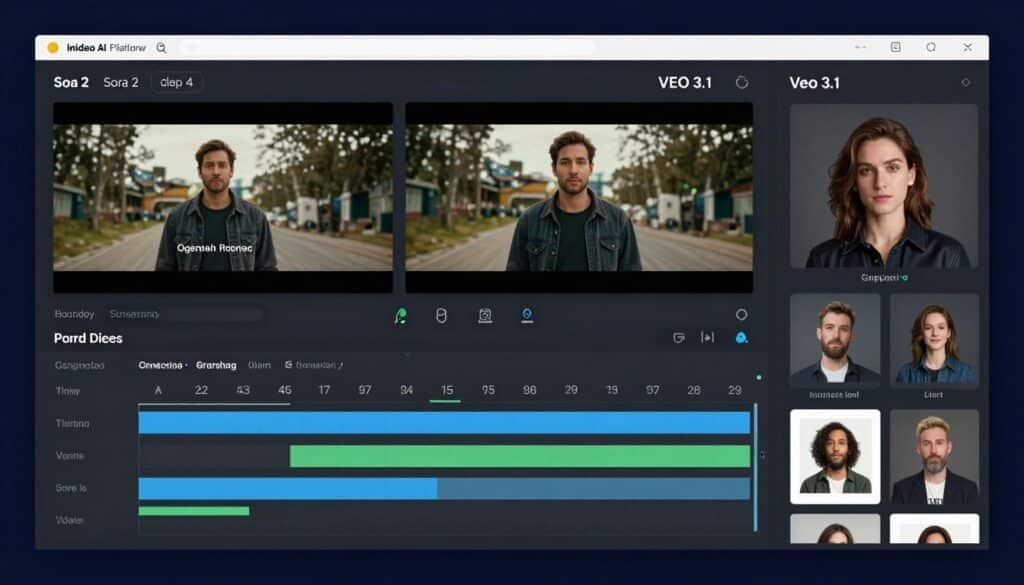Choose the Liert woman portrait thumbnail

(x=935, y=339)
